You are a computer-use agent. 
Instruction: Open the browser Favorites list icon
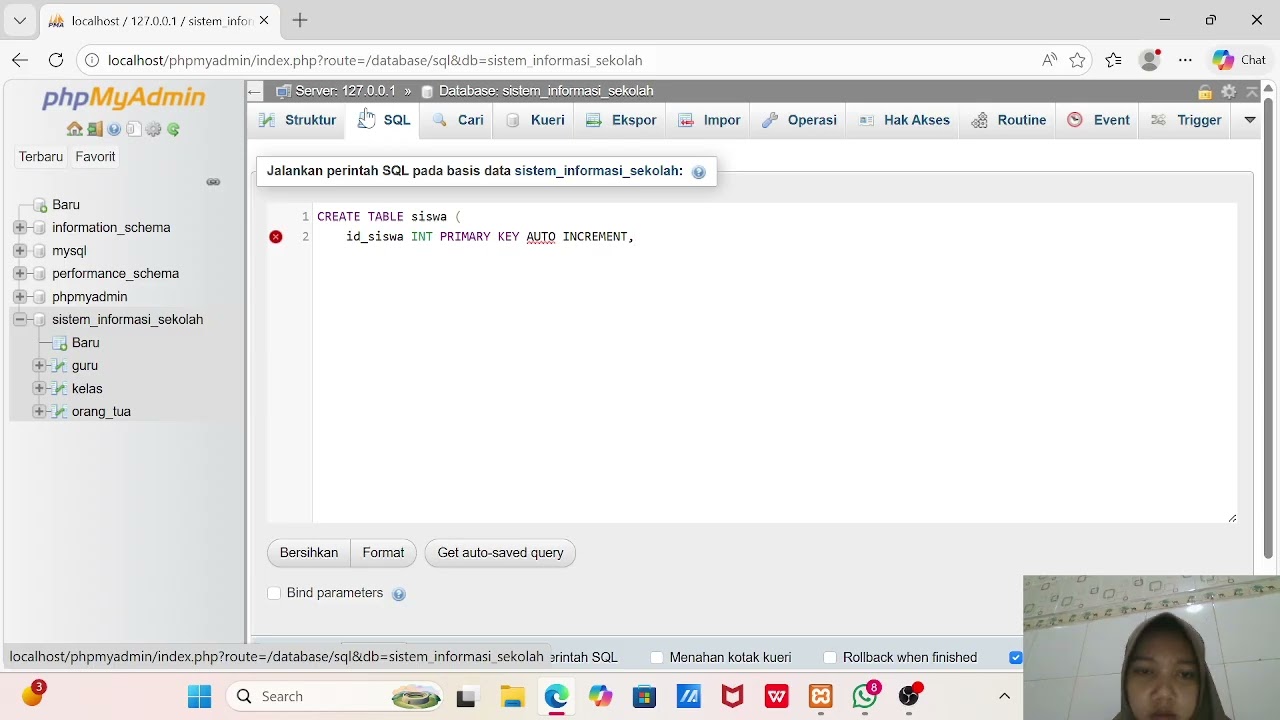1113,60
